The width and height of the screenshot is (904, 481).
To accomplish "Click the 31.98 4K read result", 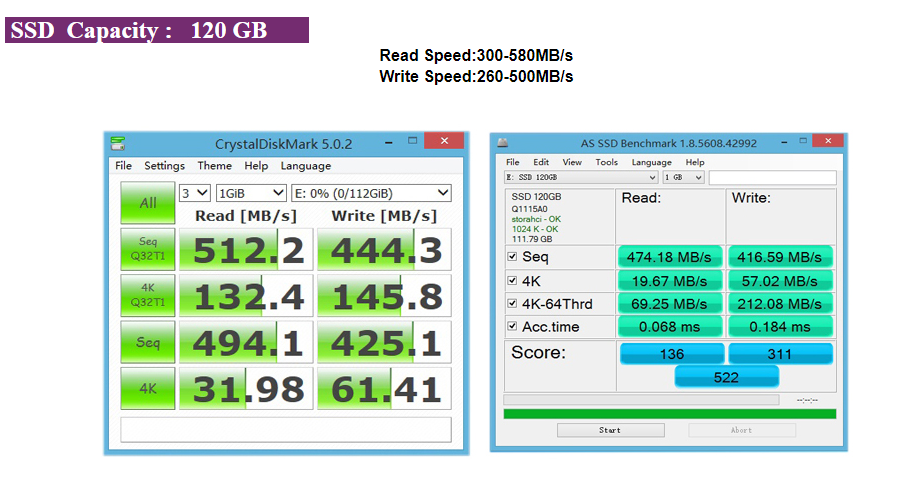I will pos(246,389).
